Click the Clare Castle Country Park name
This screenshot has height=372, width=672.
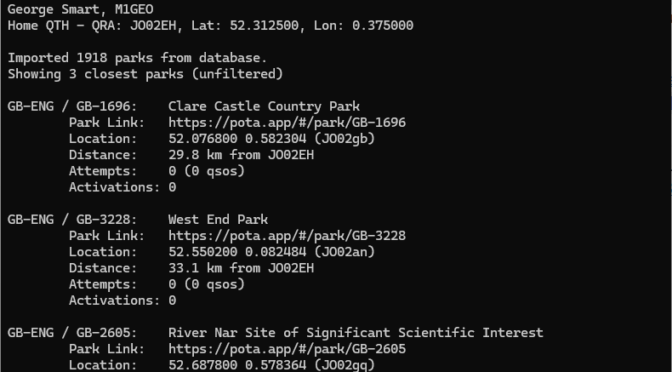point(264,106)
